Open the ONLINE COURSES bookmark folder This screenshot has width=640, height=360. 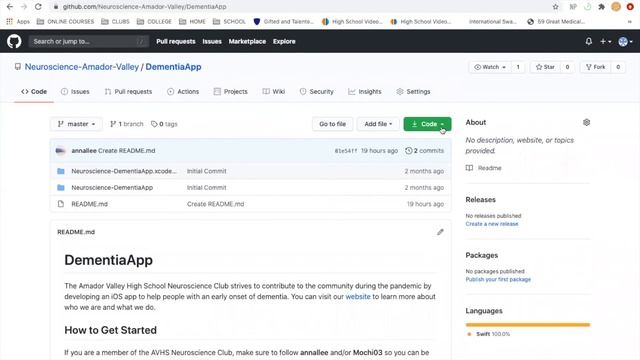[65, 22]
